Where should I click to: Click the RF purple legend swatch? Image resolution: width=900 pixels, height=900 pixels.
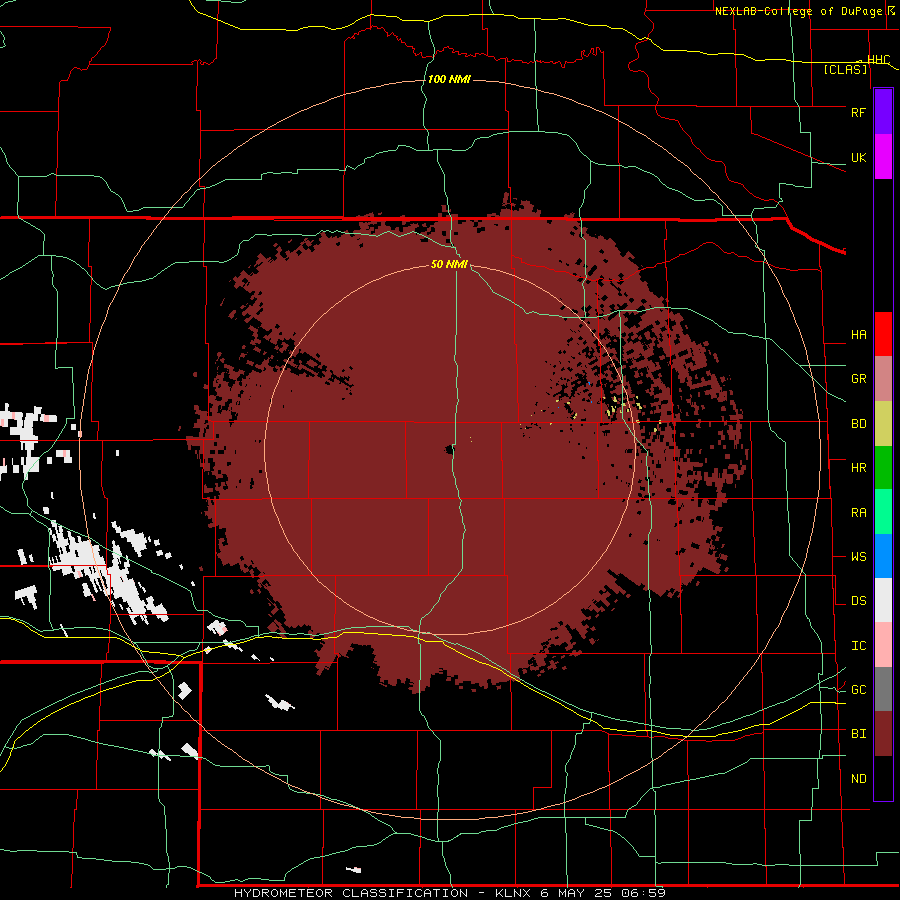point(883,112)
